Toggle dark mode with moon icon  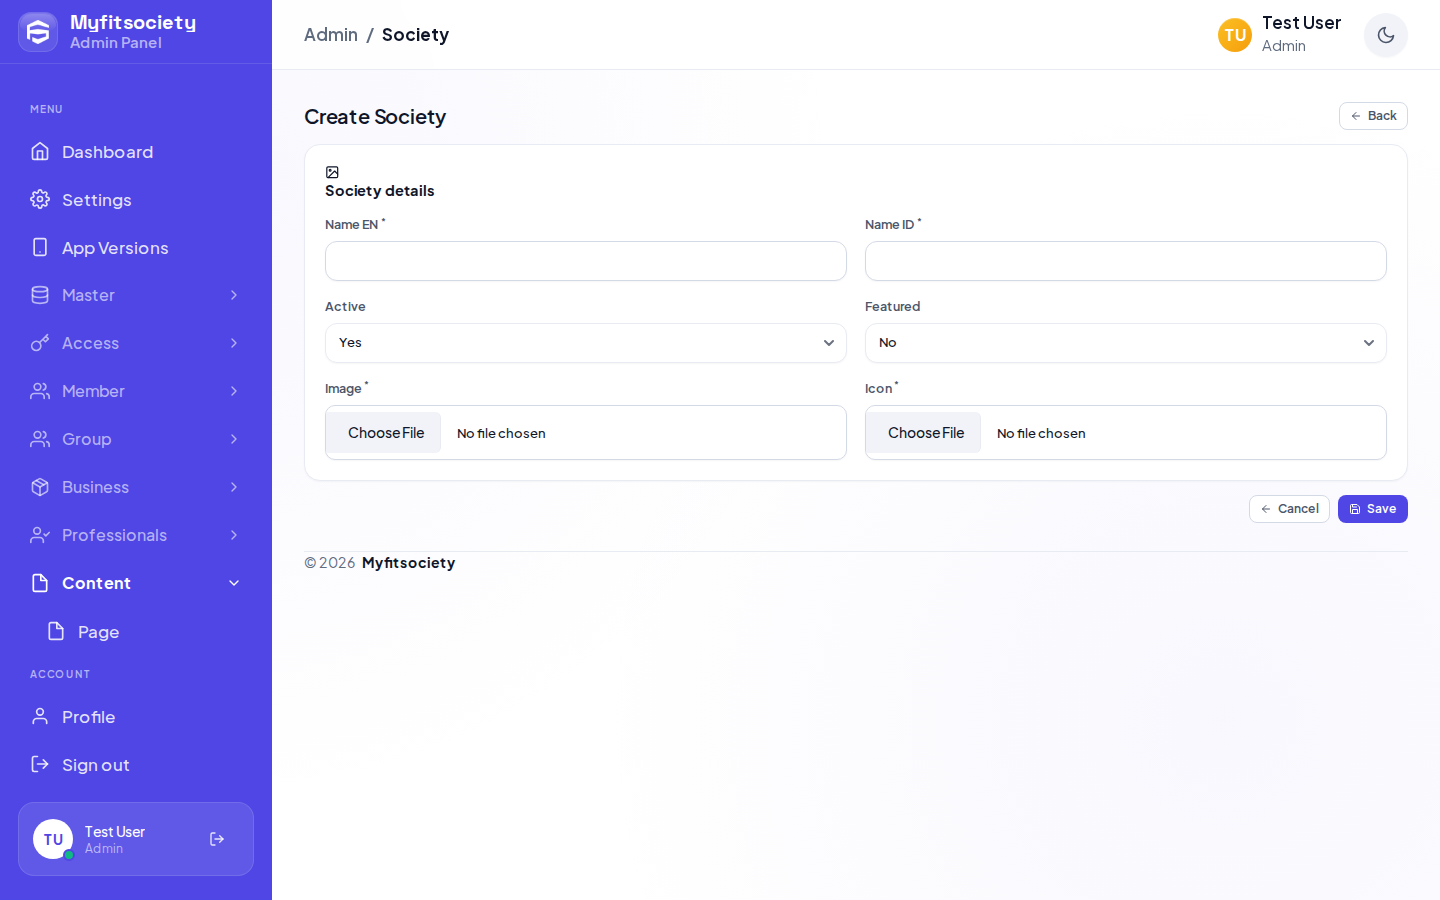(1386, 35)
